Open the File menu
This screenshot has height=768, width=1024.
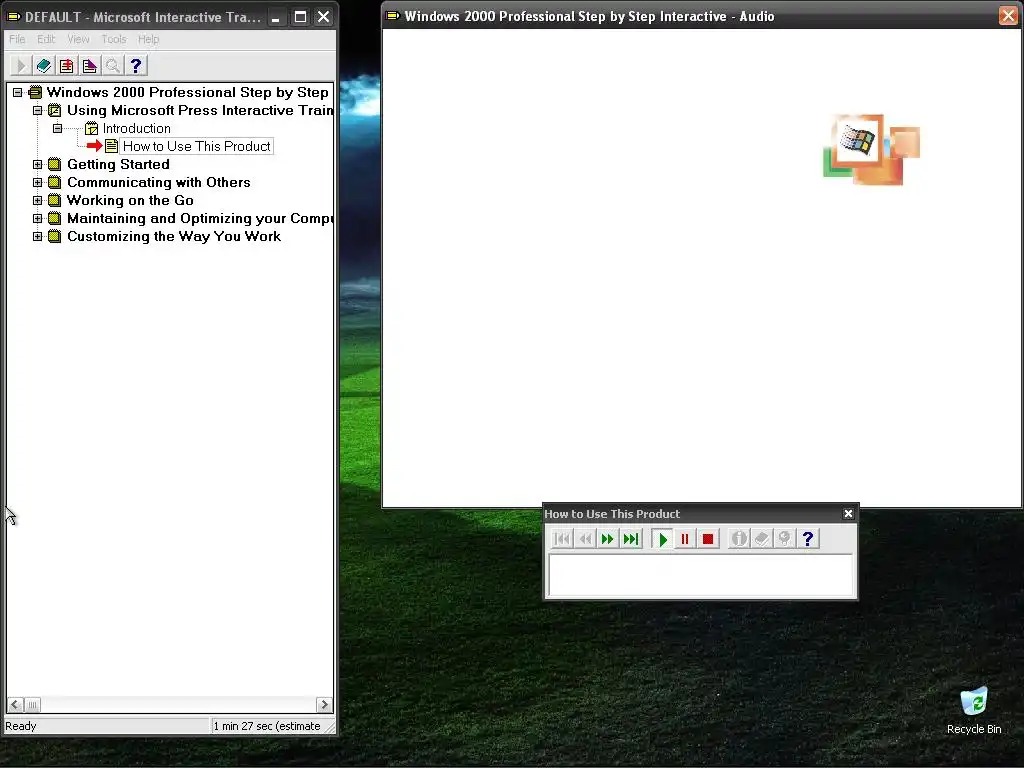click(17, 39)
